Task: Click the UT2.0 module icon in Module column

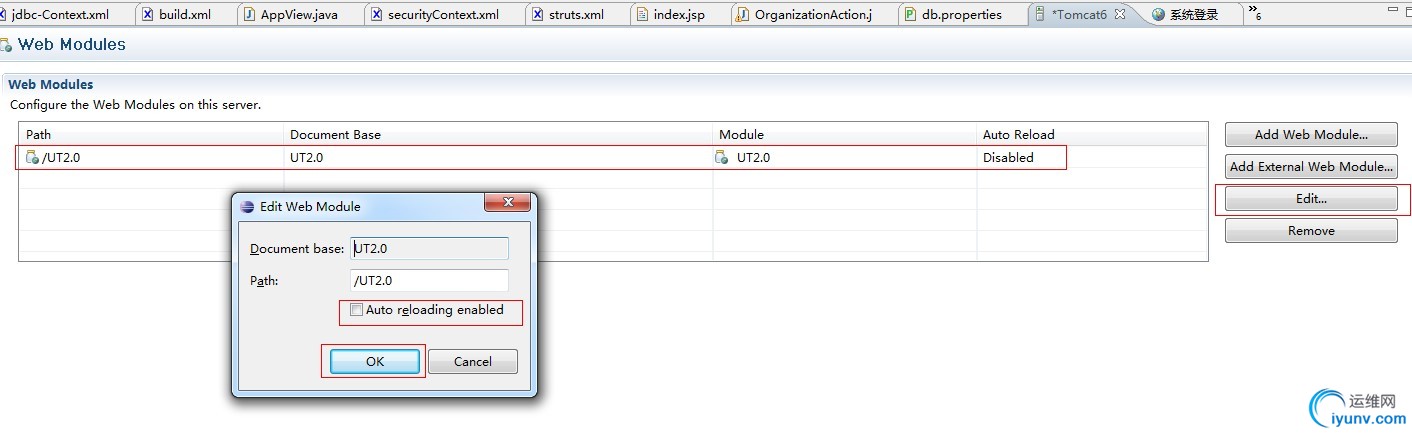Action: click(x=722, y=157)
